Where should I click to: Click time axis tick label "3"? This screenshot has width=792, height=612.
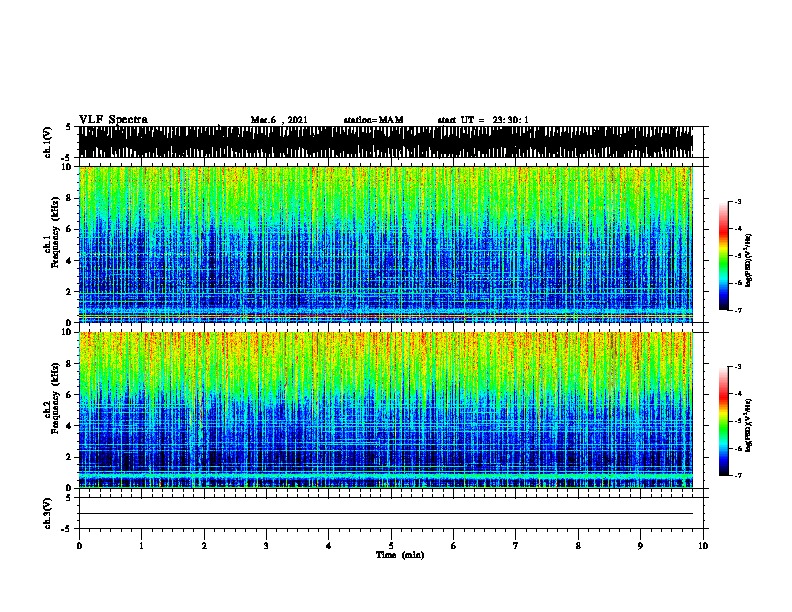(266, 546)
